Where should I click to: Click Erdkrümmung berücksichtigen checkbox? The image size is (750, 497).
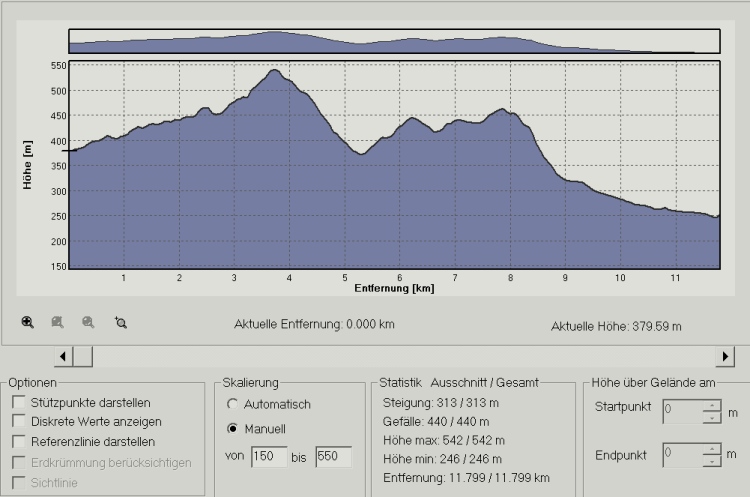pos(19,462)
